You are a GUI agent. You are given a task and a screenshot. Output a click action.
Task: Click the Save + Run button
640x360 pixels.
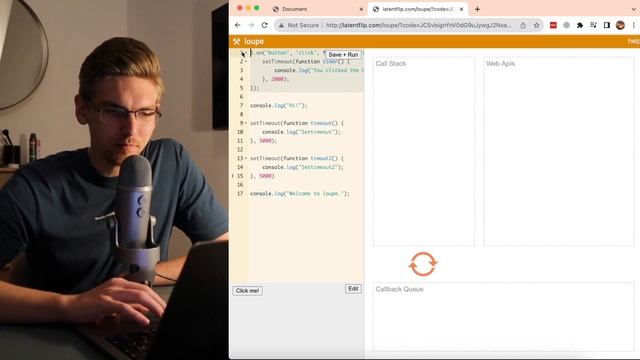click(343, 54)
